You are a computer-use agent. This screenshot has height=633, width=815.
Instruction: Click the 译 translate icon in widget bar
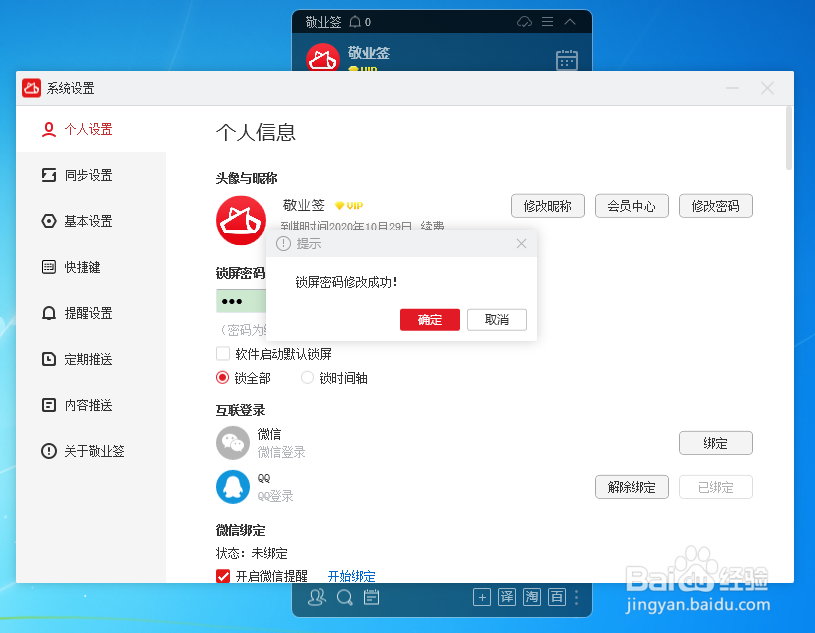pos(507,597)
